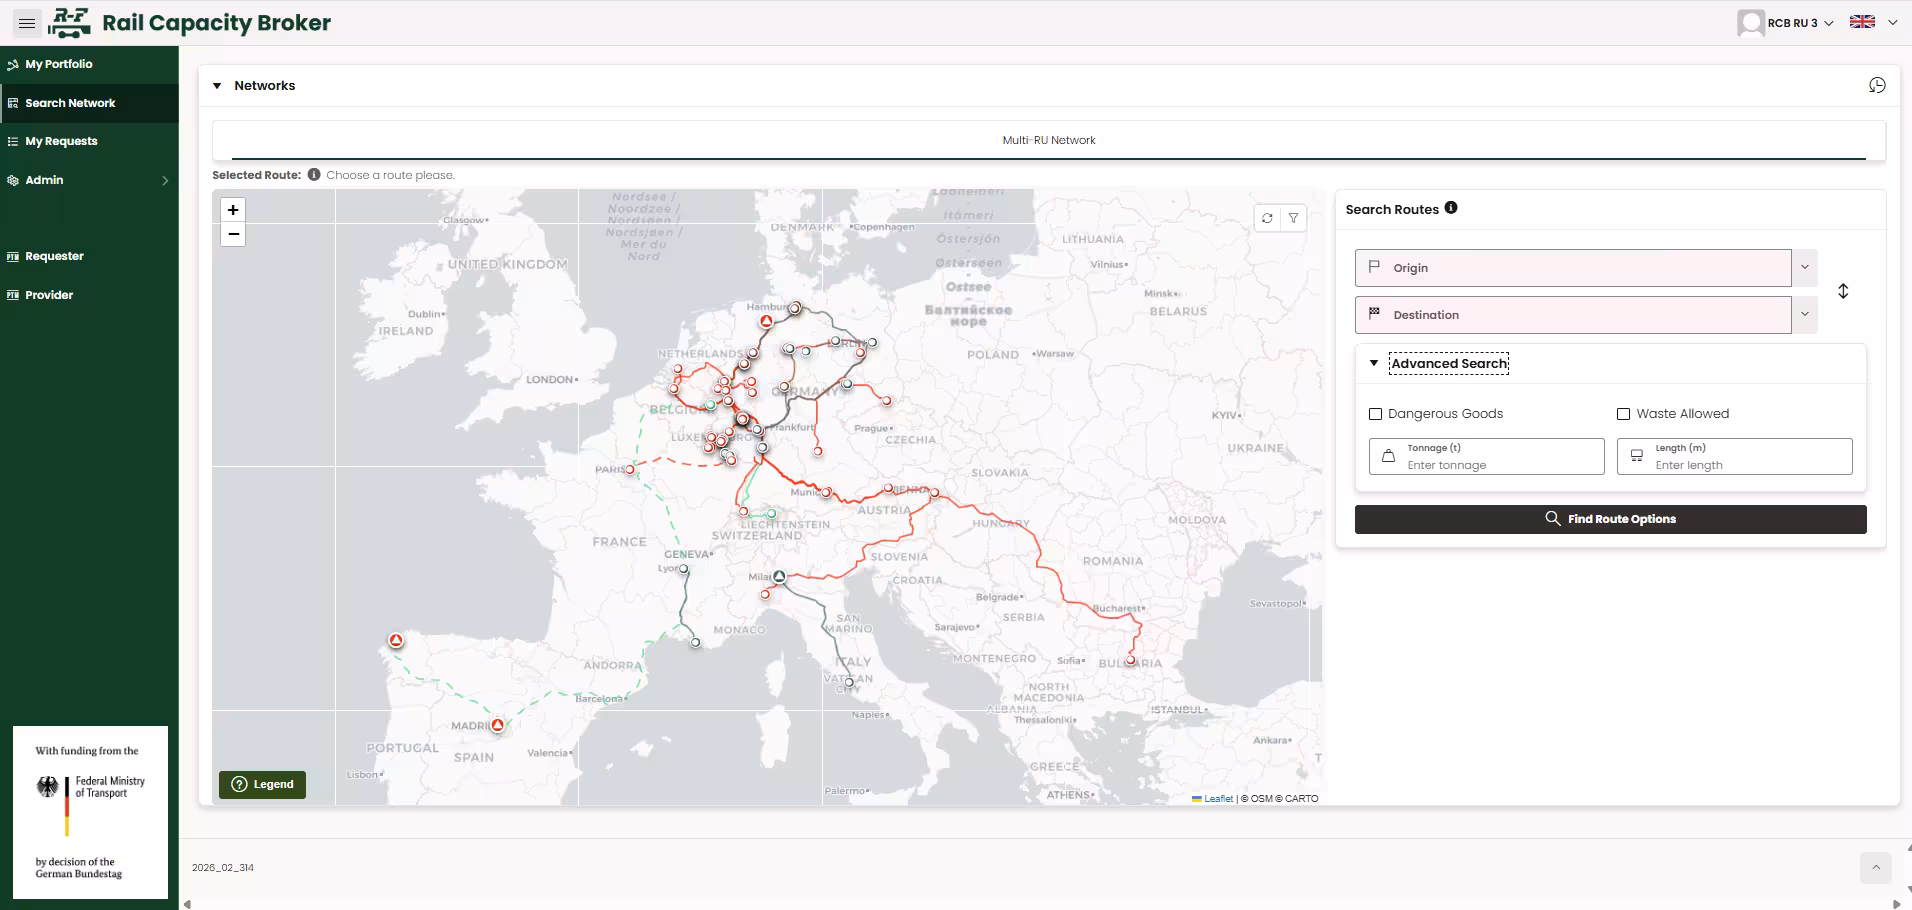The height and width of the screenshot is (910, 1912).
Task: Open My Requests page
Action: pyautogui.click(x=89, y=141)
